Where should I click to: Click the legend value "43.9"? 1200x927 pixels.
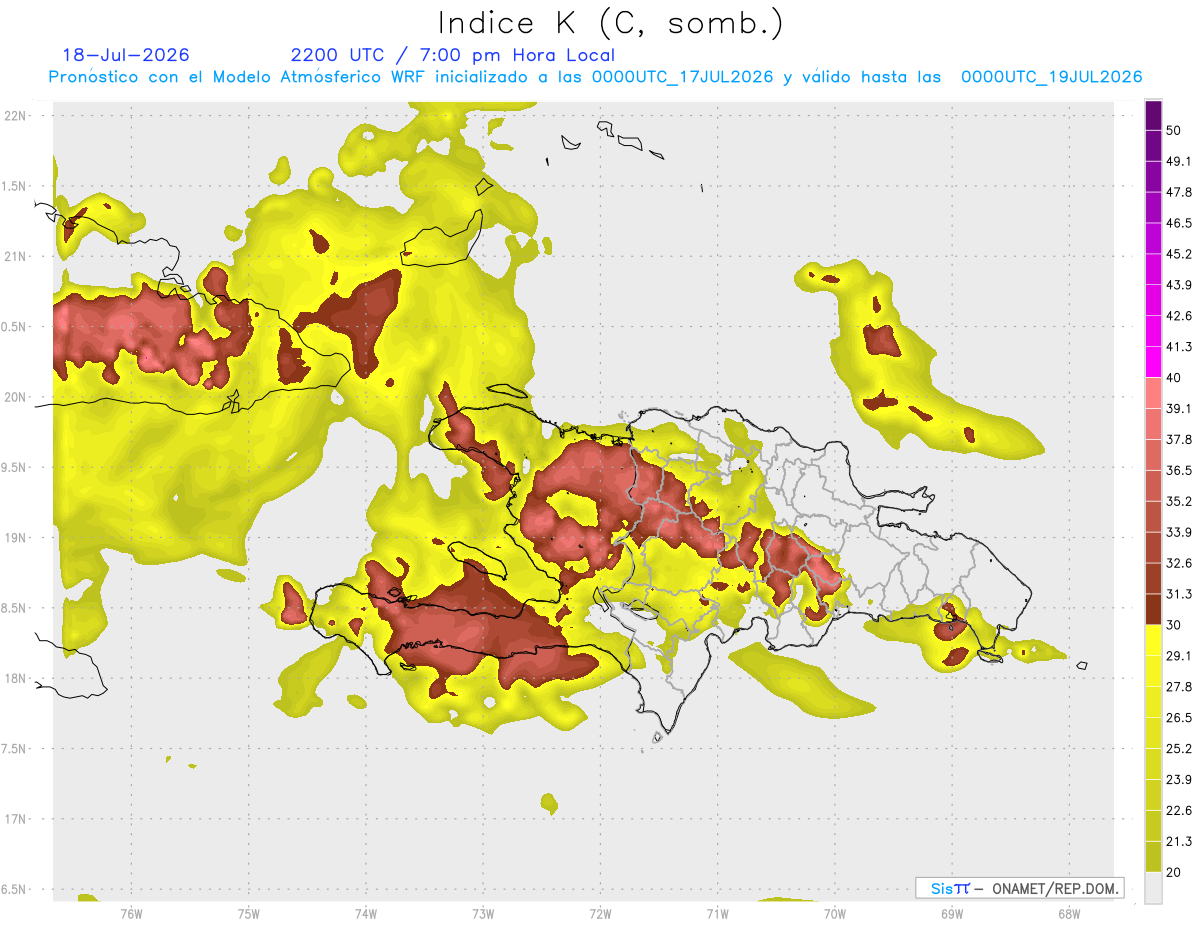click(1179, 285)
